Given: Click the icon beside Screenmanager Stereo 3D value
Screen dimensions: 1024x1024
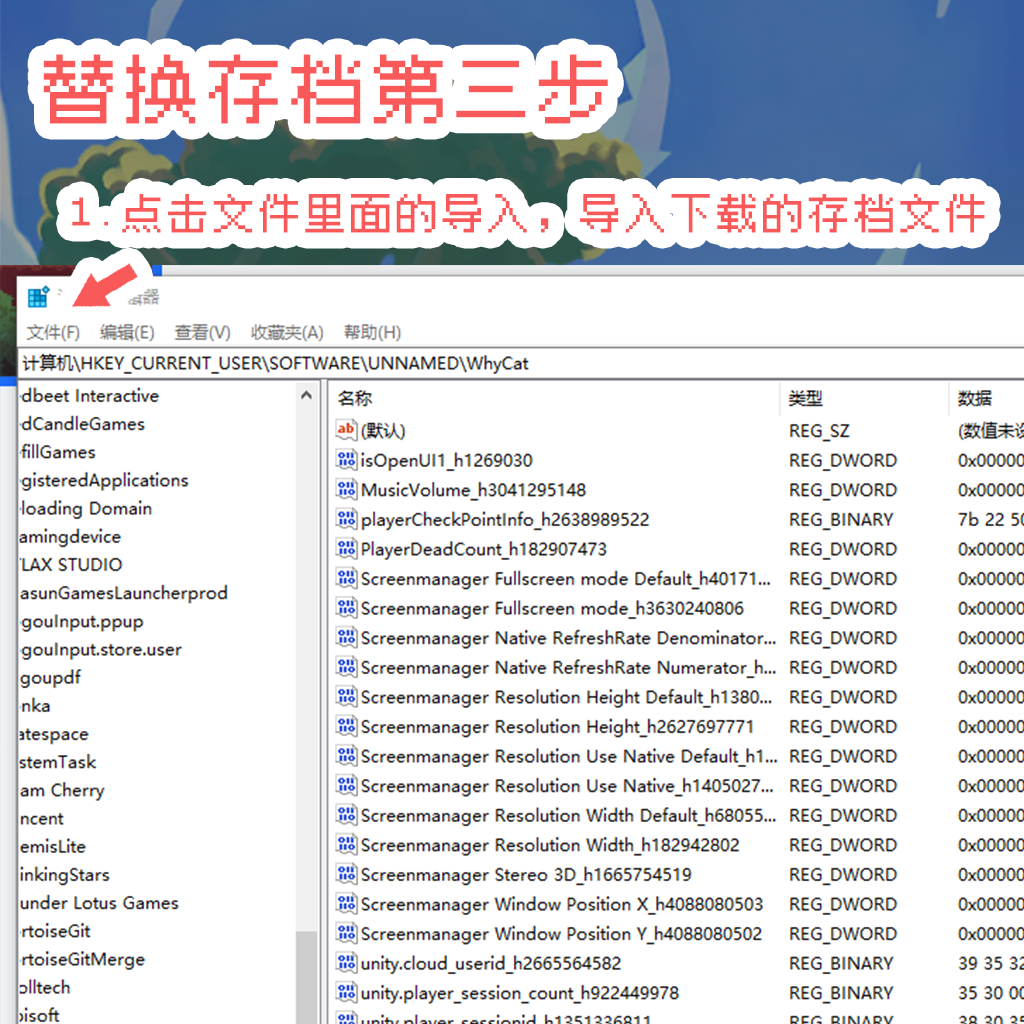Looking at the screenshot, I should pos(346,874).
